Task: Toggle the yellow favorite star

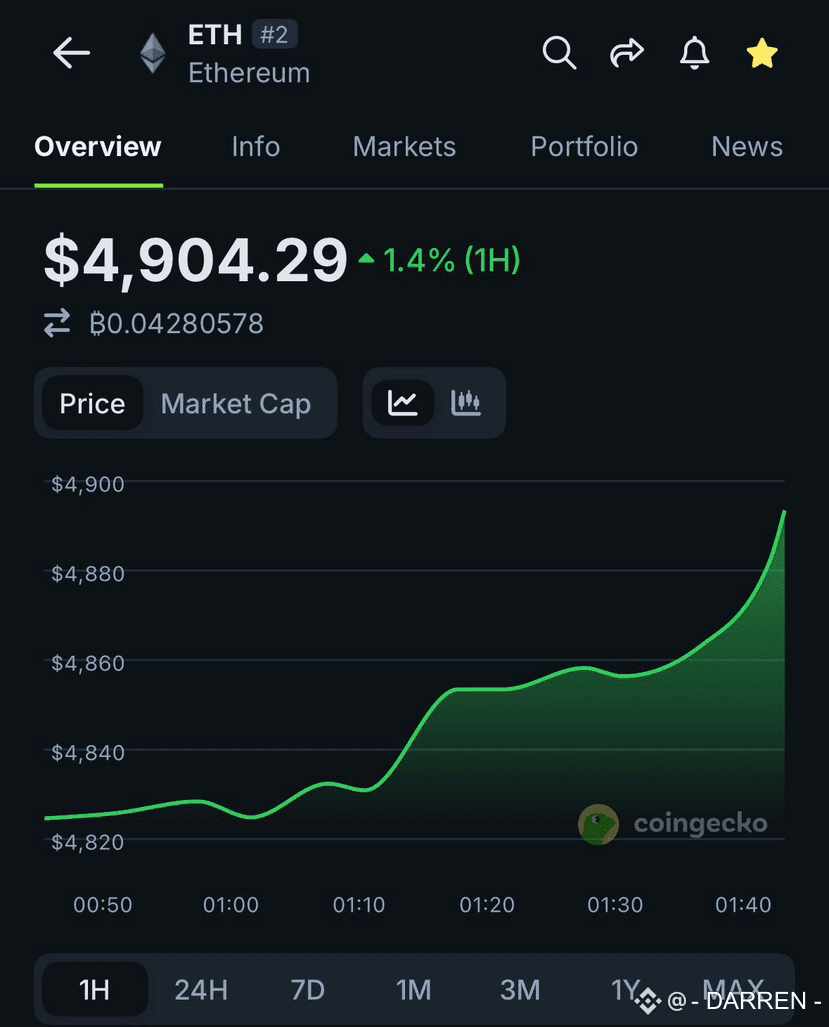Action: tap(762, 53)
